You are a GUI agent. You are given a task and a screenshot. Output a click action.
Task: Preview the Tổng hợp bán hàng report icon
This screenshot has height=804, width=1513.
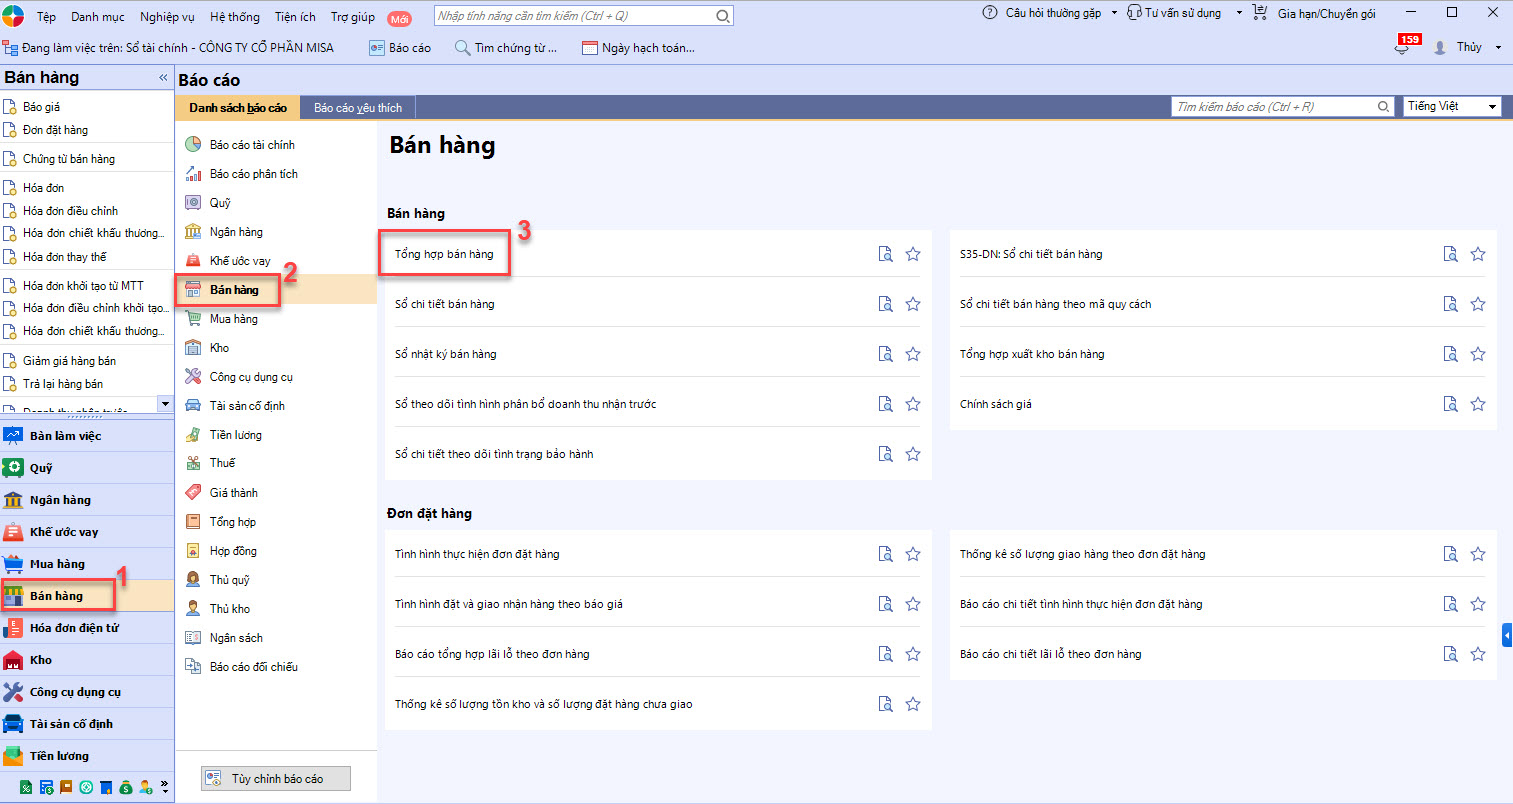(x=885, y=254)
